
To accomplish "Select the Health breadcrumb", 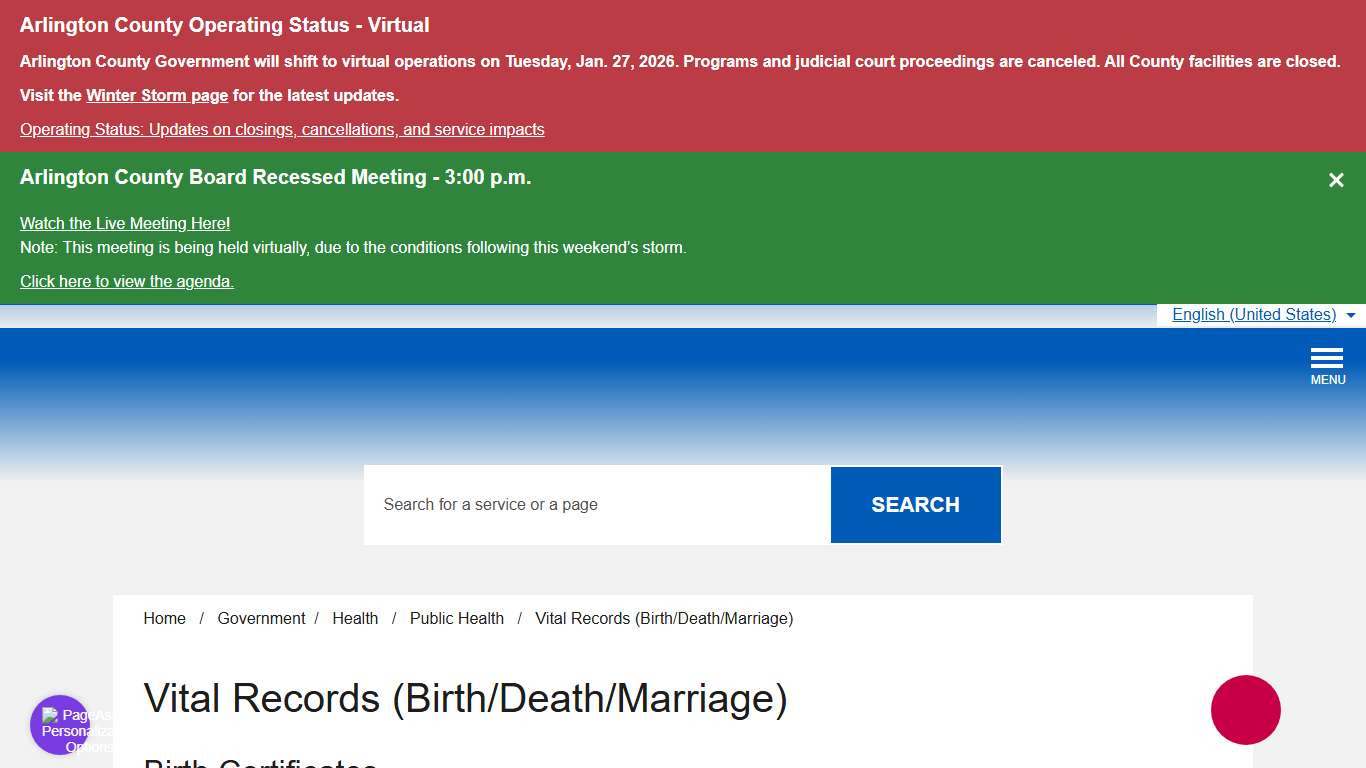I will coord(355,618).
